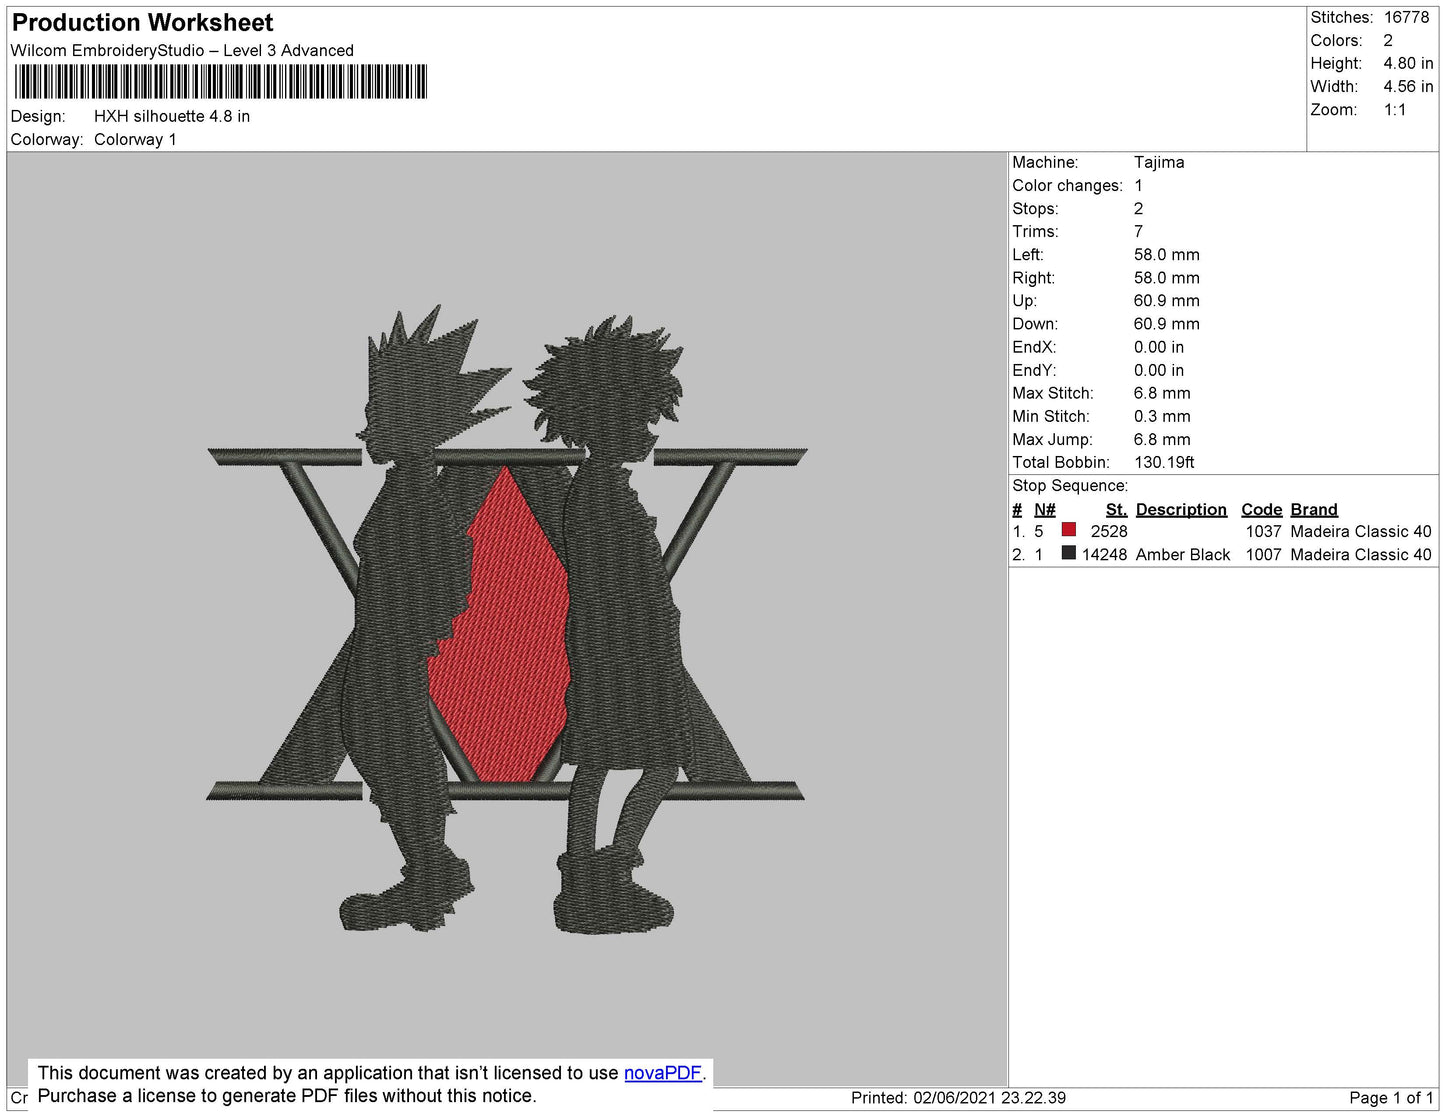The image size is (1445, 1117).
Task: Click the Code column header
Action: 1261,509
